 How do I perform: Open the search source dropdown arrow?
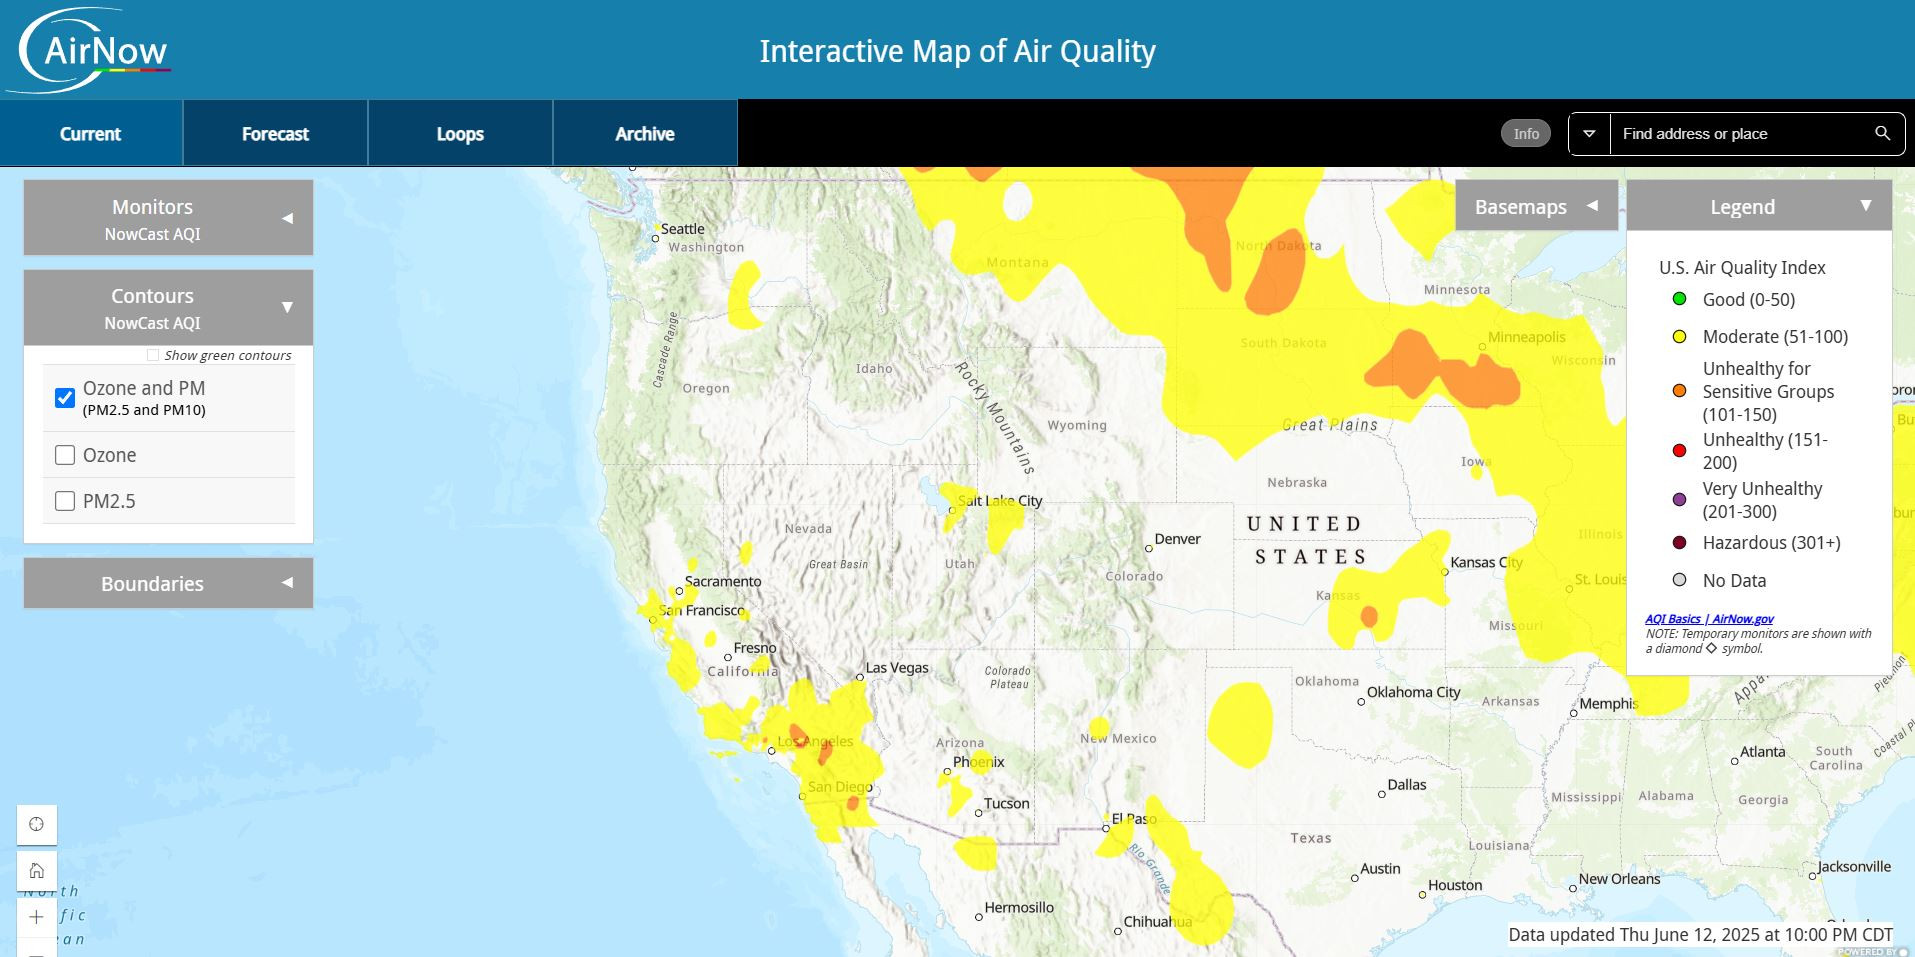click(x=1589, y=133)
